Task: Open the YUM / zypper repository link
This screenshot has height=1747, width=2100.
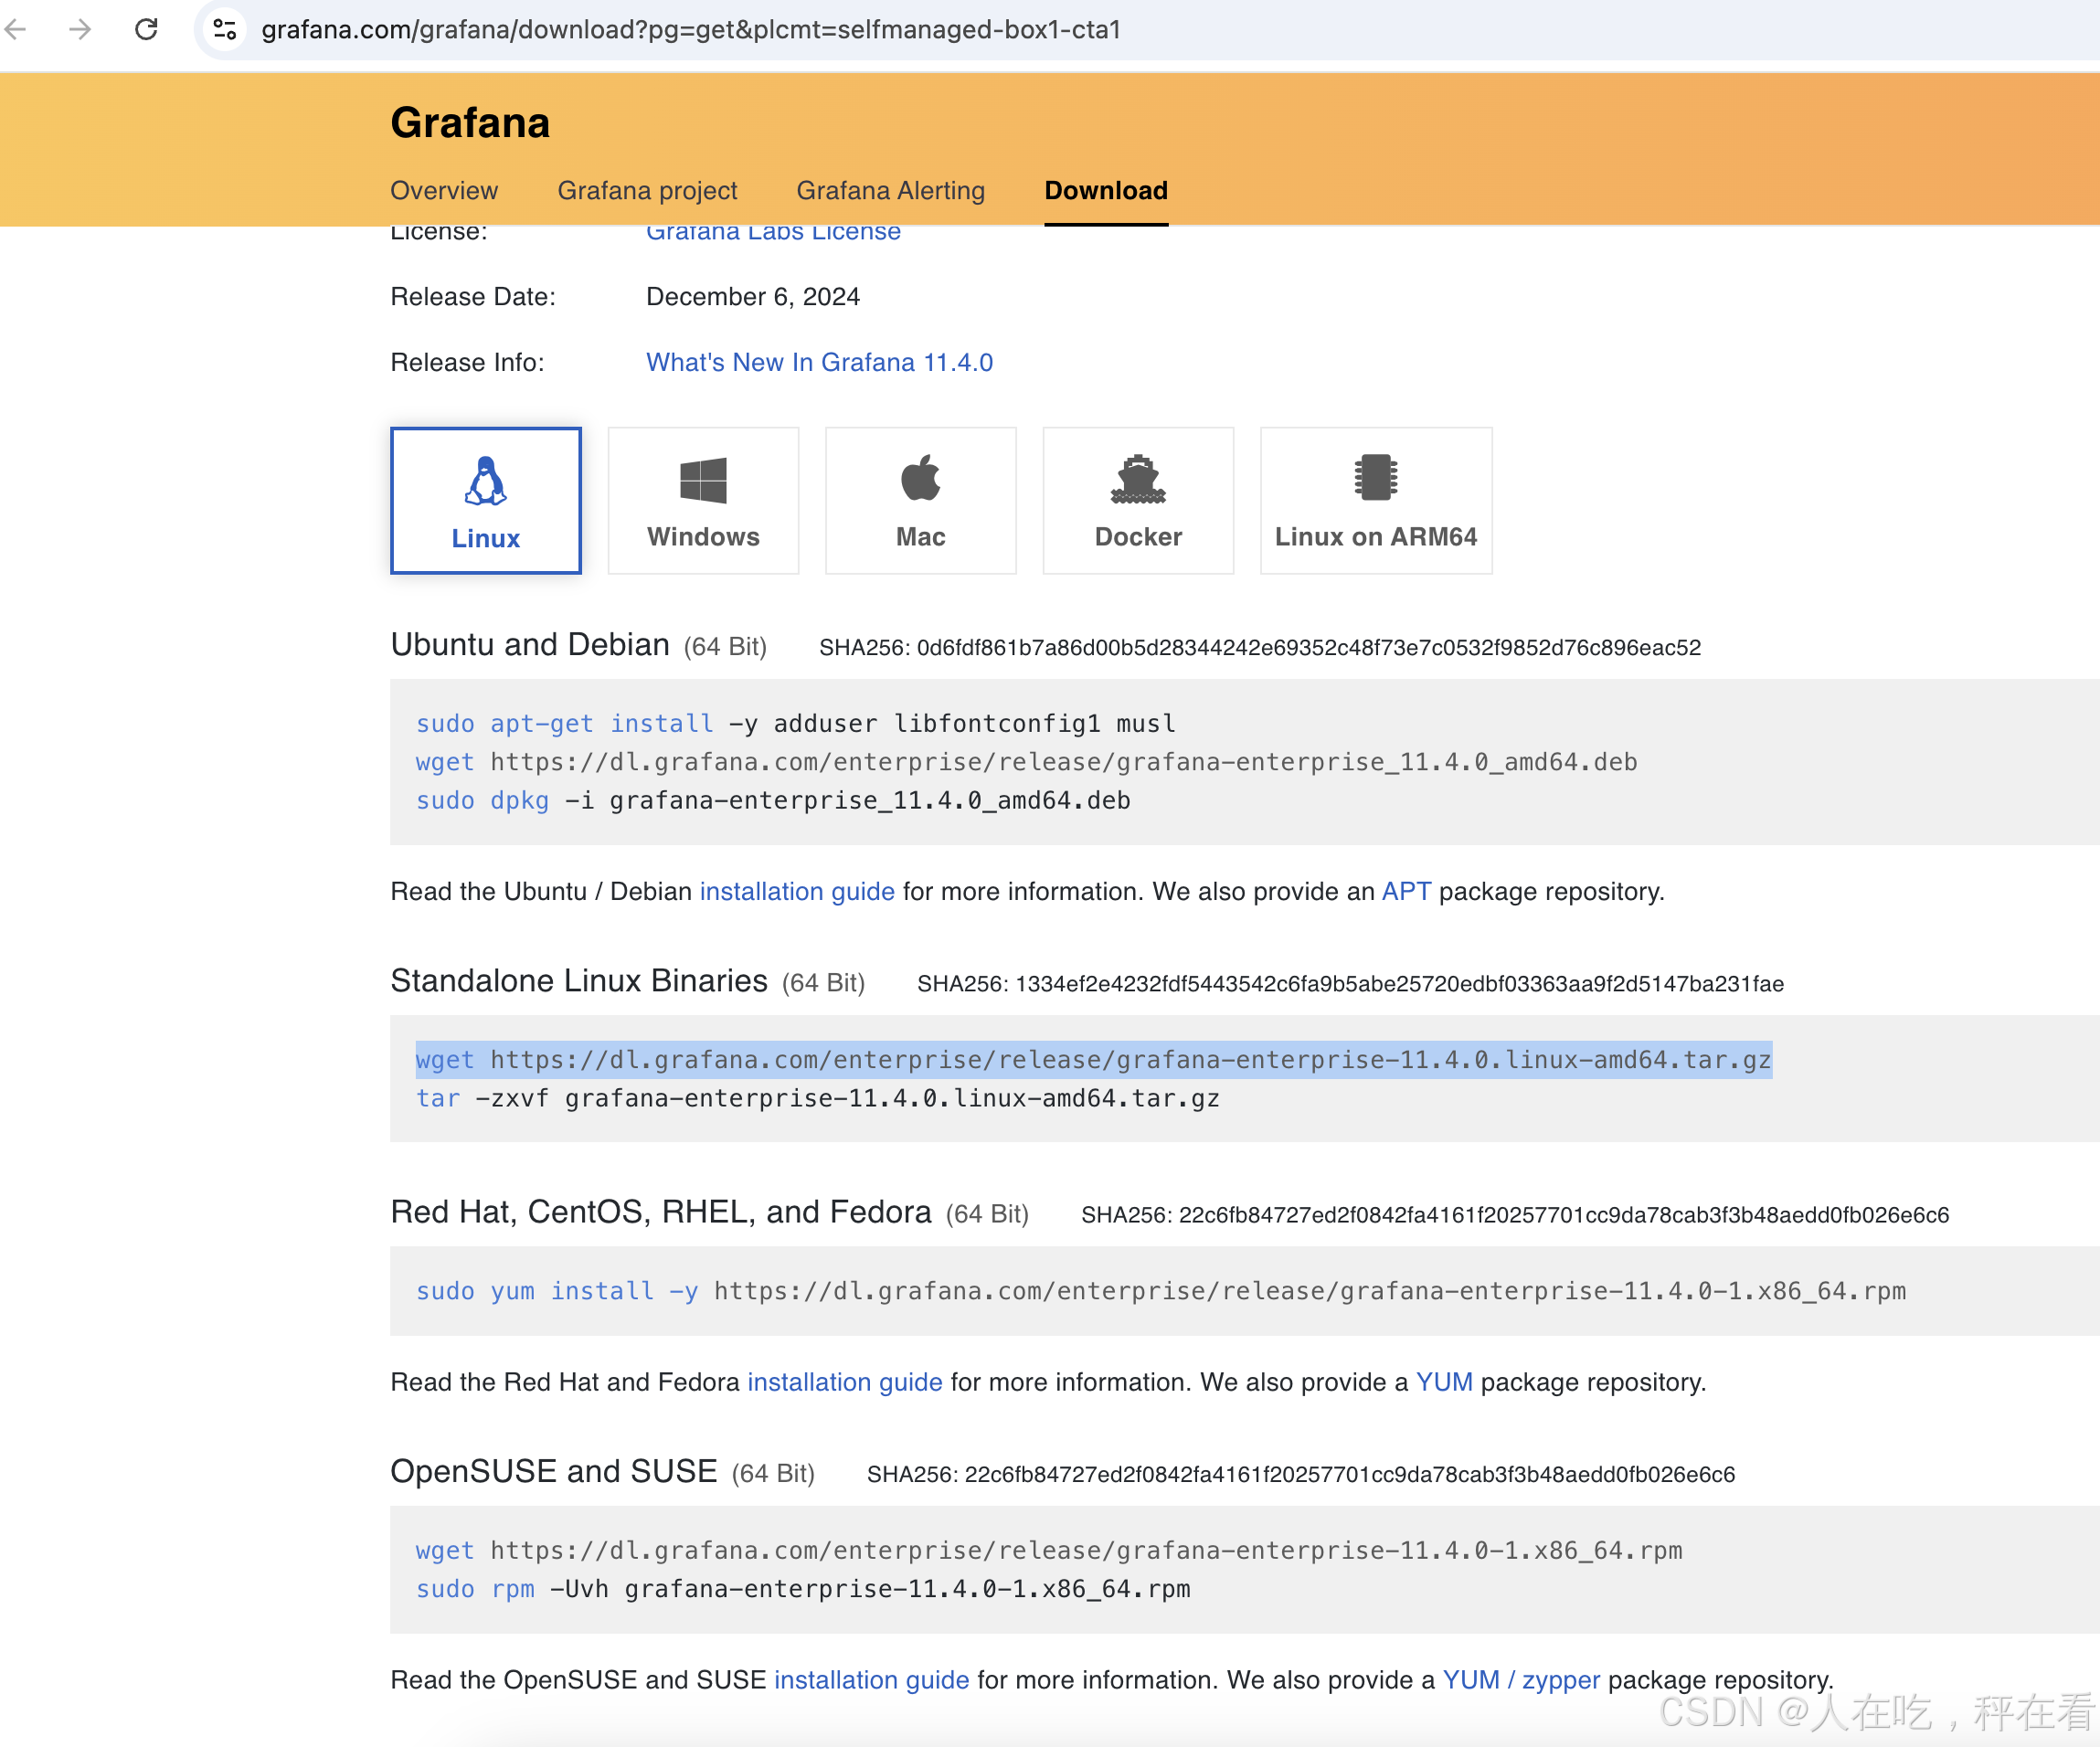Action: point(1521,1680)
